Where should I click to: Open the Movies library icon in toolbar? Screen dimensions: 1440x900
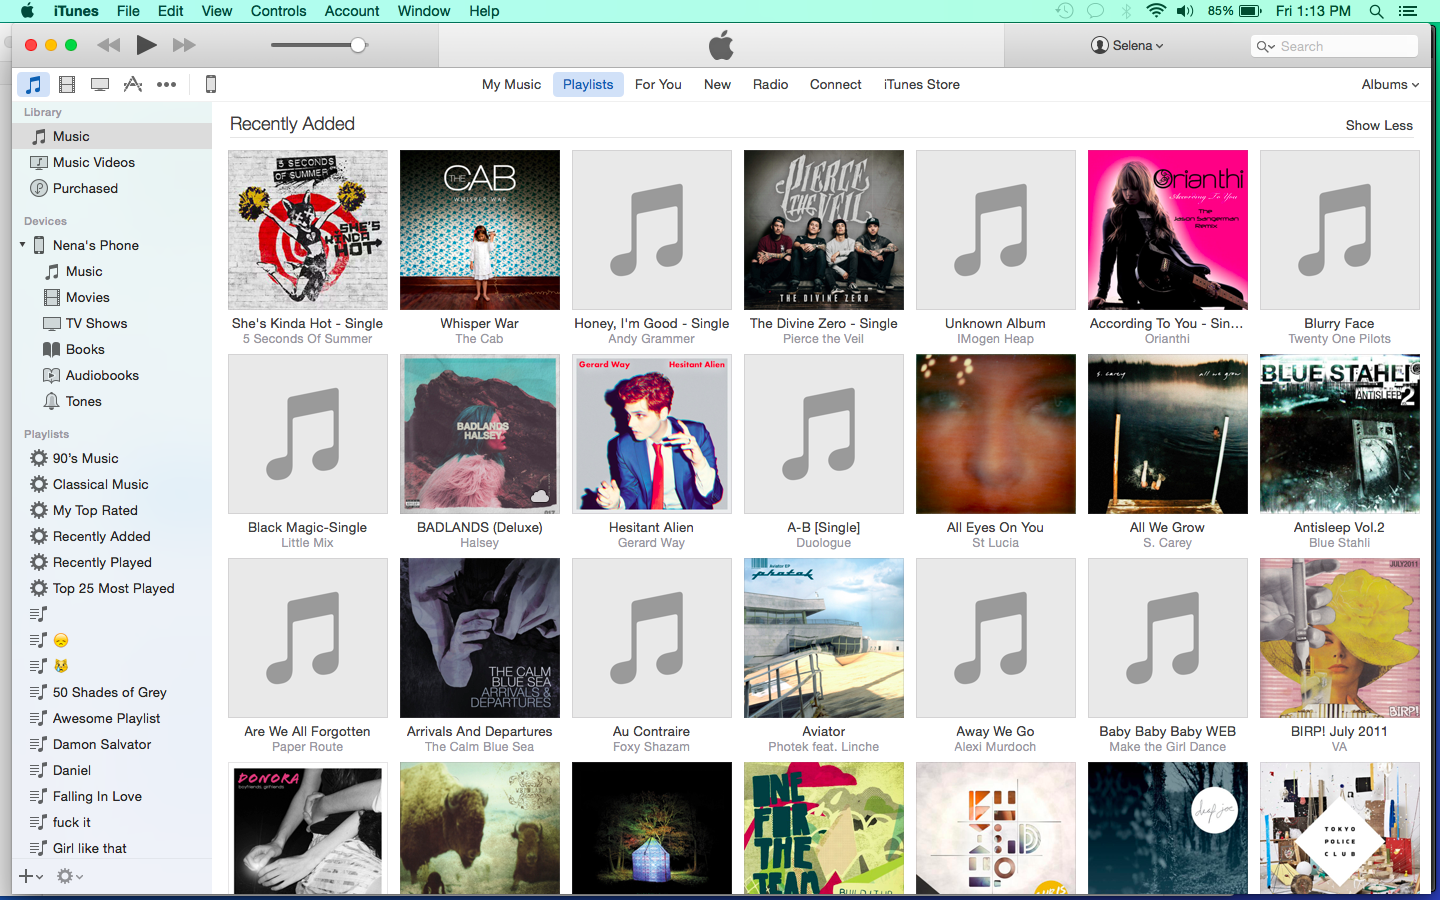(67, 84)
